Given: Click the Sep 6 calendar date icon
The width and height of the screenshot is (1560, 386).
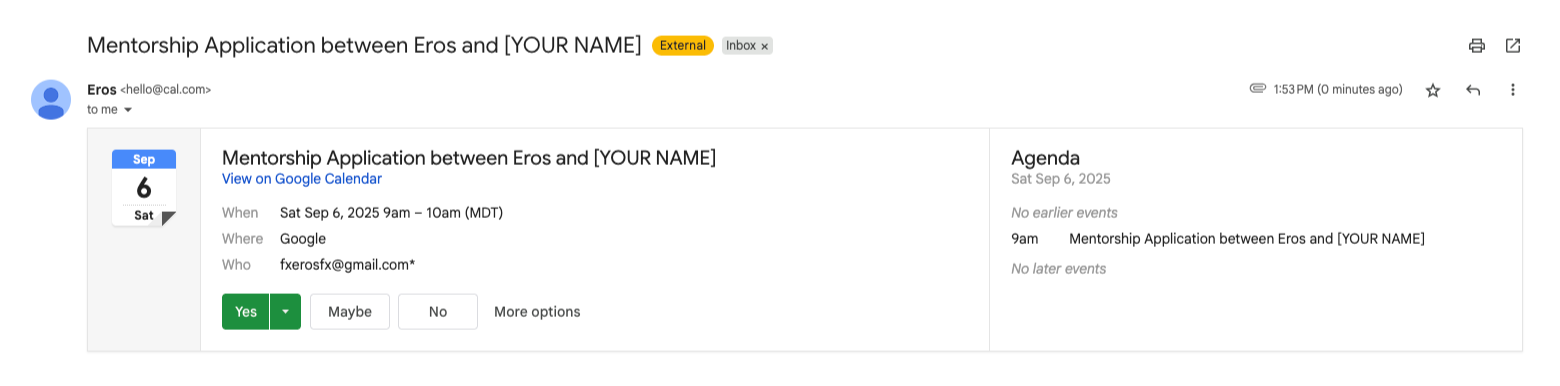Looking at the screenshot, I should 144,188.
